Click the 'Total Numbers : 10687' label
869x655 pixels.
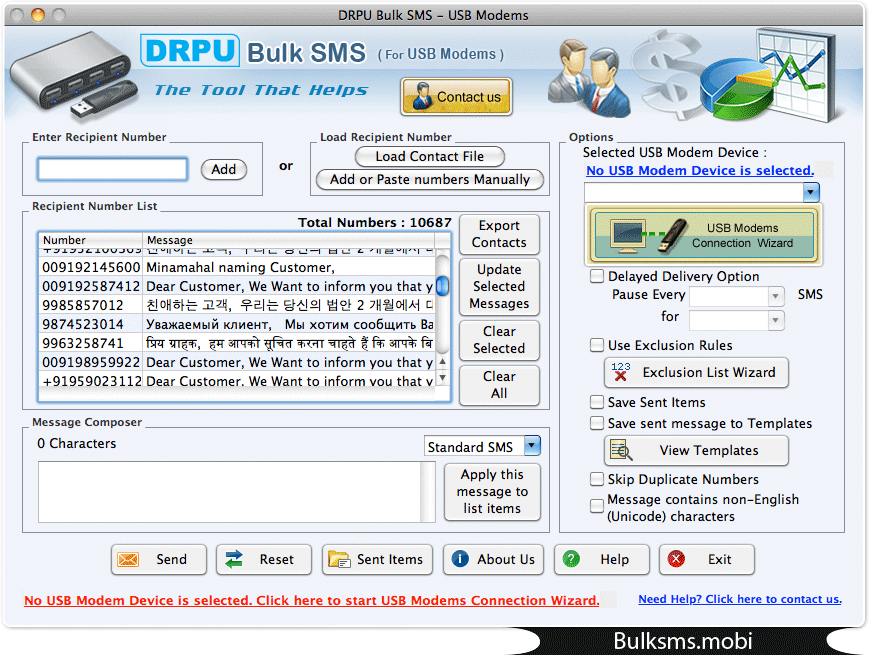coord(375,222)
